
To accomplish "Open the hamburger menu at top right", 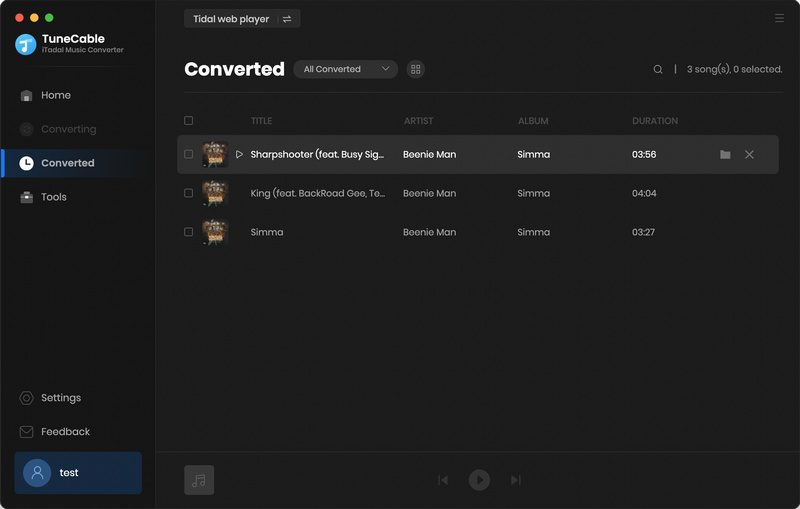I will [x=779, y=18].
